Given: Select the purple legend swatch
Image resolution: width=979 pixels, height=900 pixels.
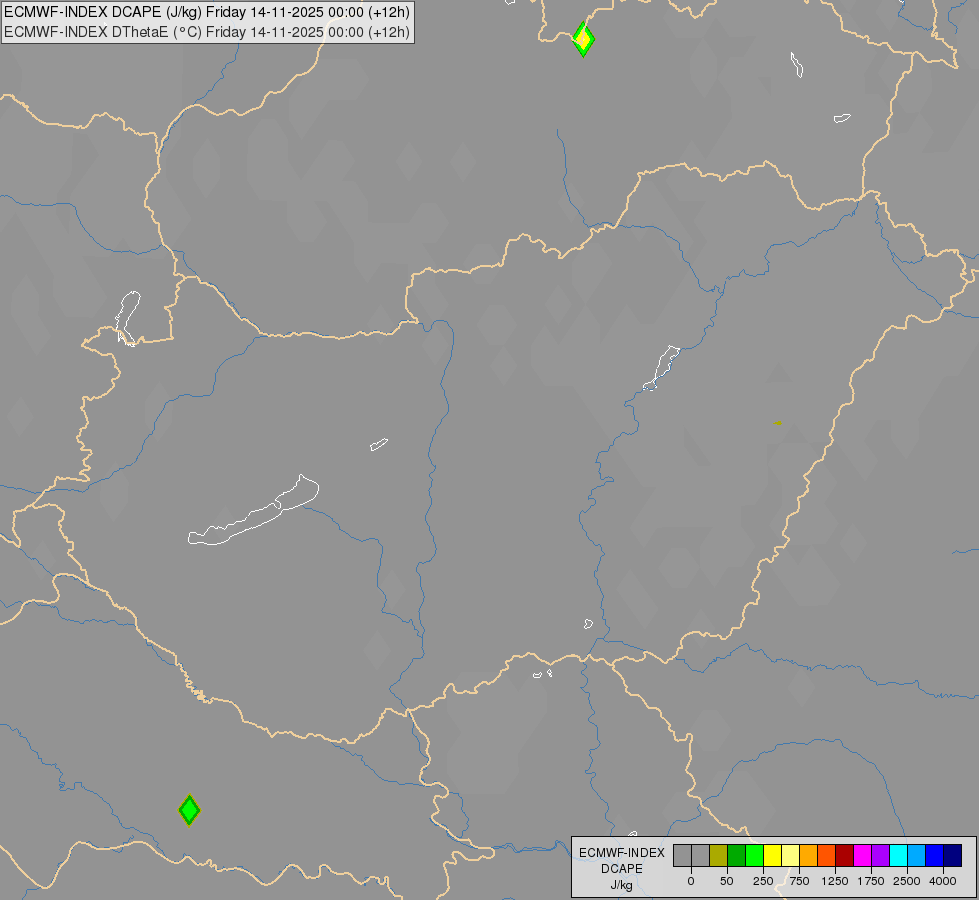Looking at the screenshot, I should [x=880, y=856].
